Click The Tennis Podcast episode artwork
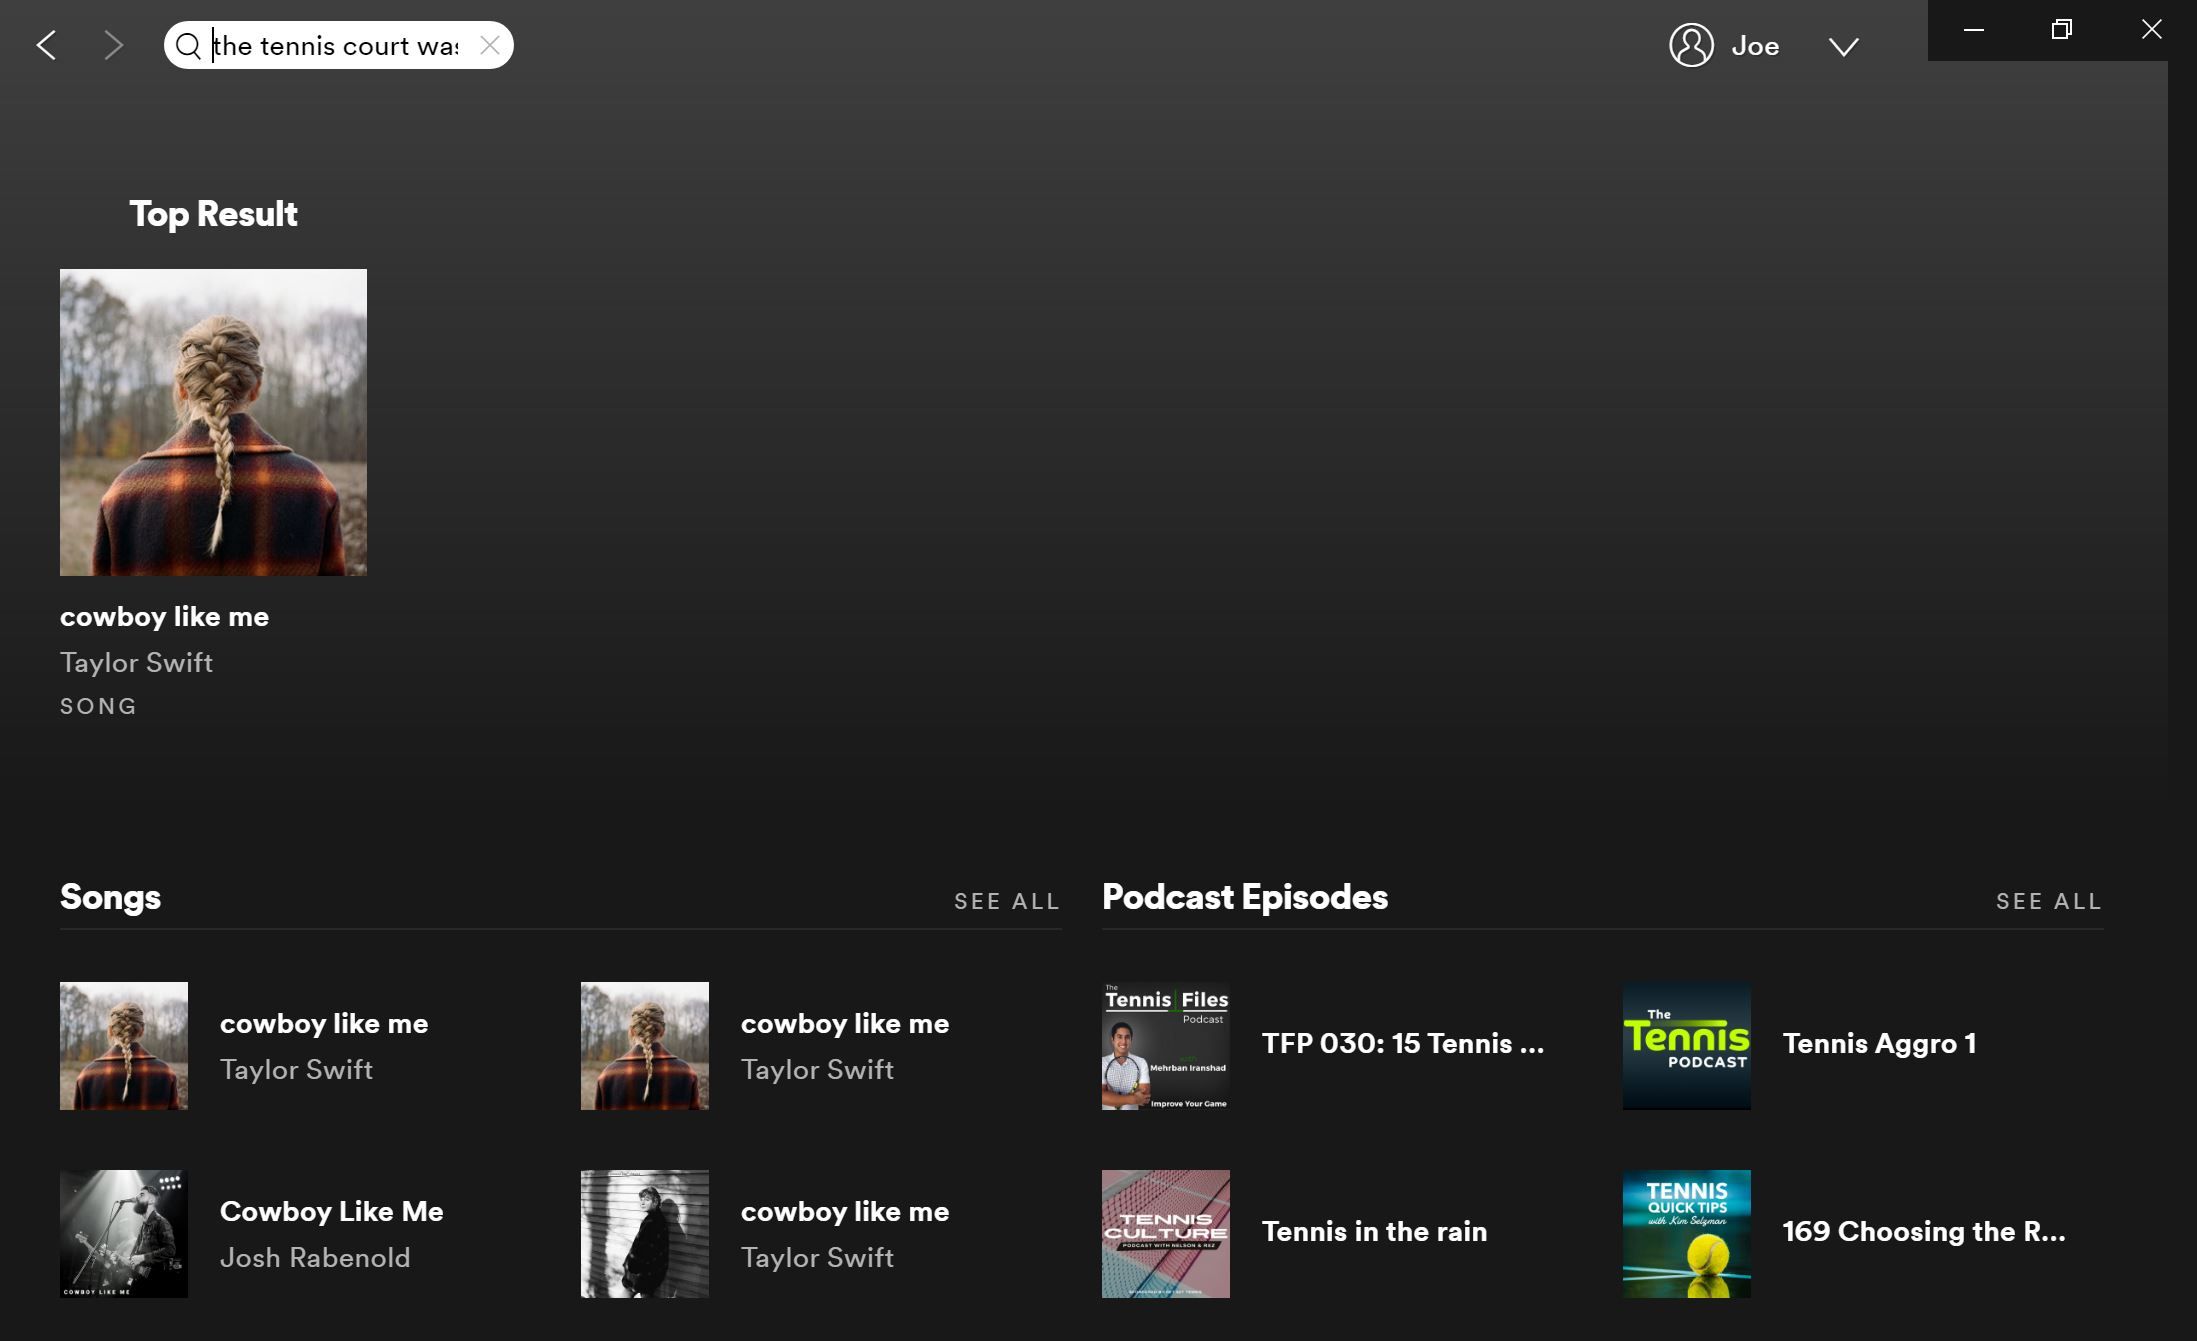 1686,1045
